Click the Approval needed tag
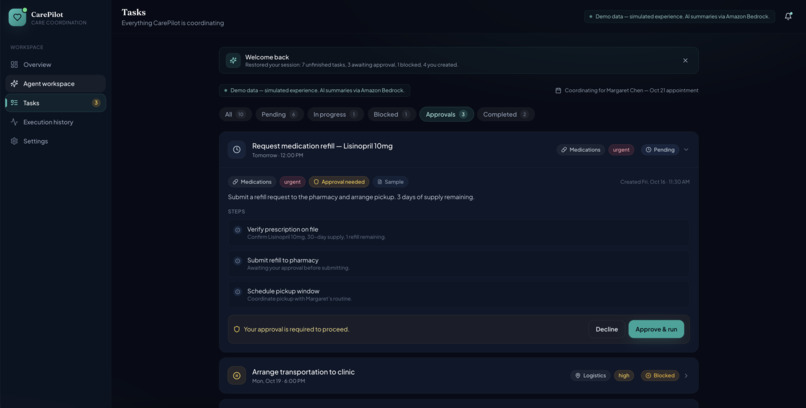The width and height of the screenshot is (806, 408). pos(339,182)
